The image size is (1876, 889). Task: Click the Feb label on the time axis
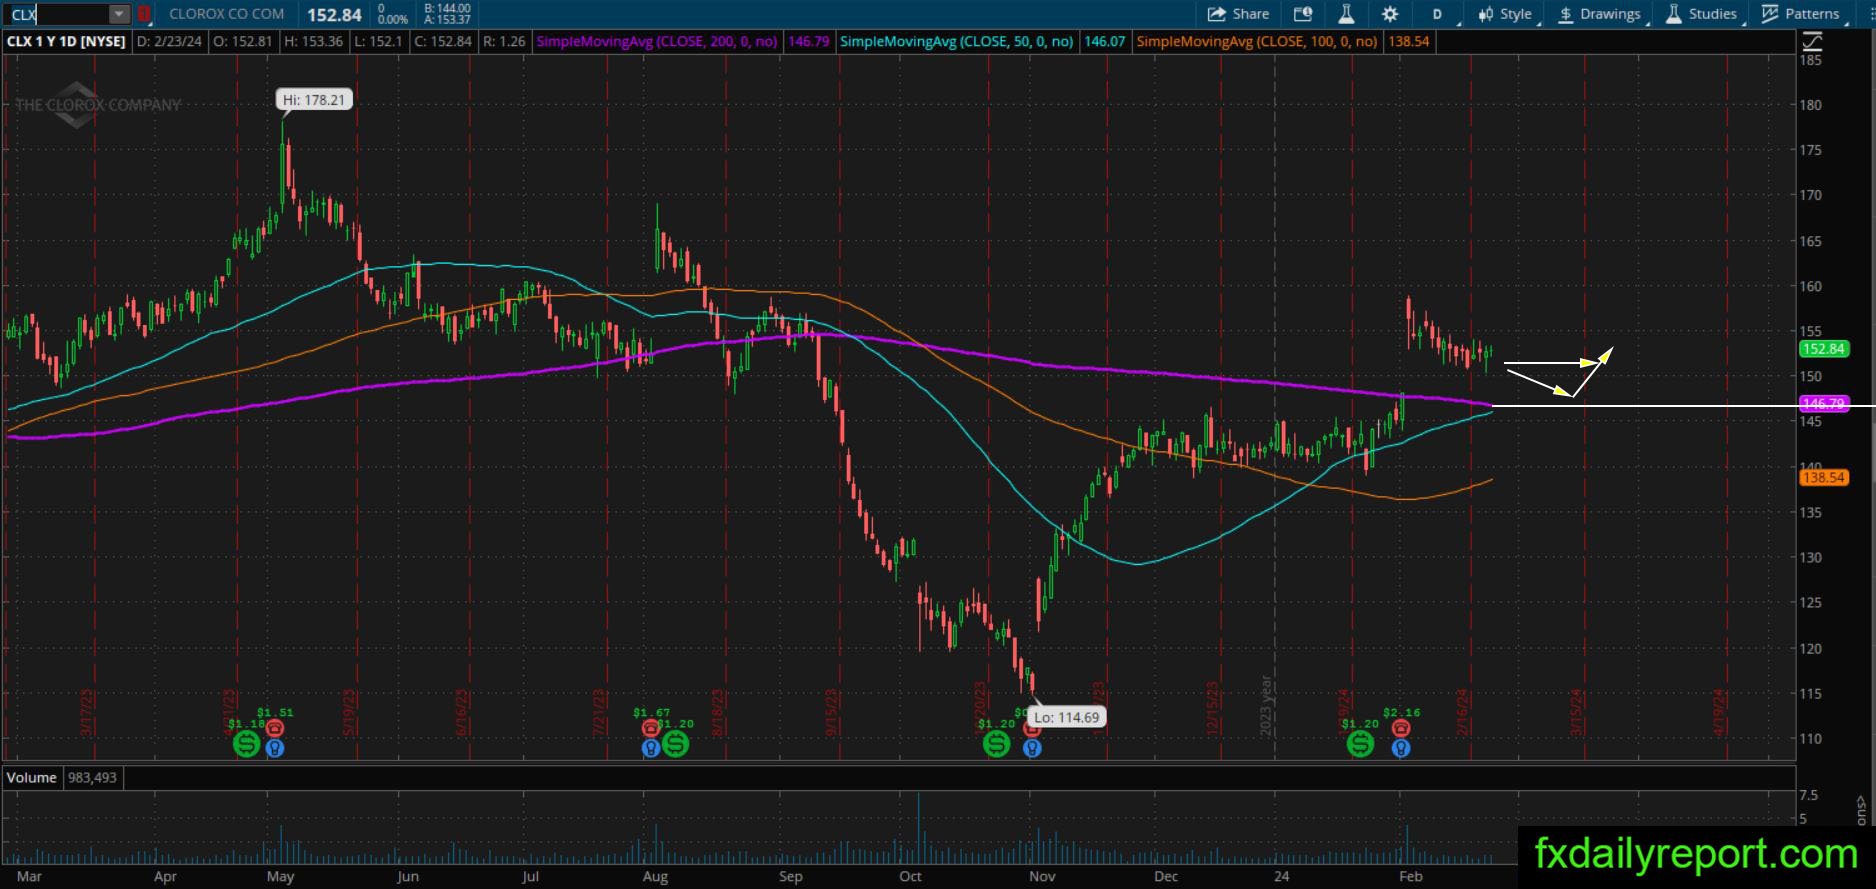pos(1410,877)
